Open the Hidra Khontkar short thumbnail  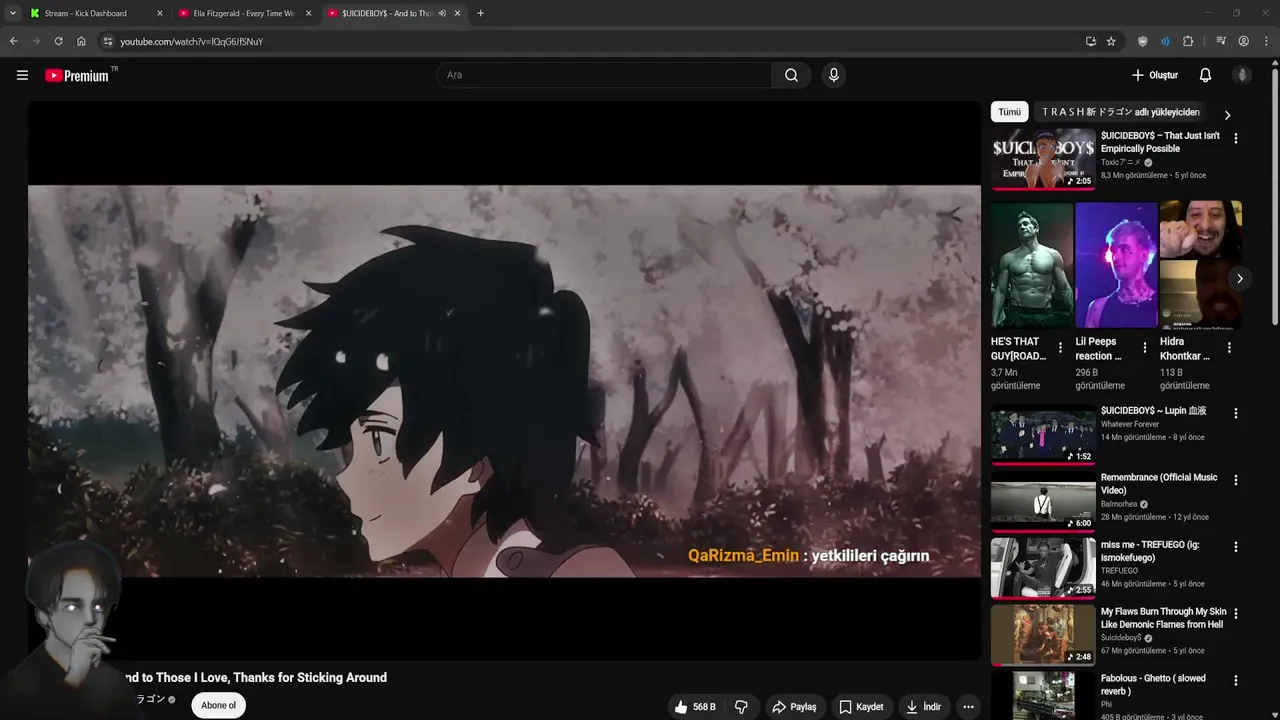[1200, 265]
